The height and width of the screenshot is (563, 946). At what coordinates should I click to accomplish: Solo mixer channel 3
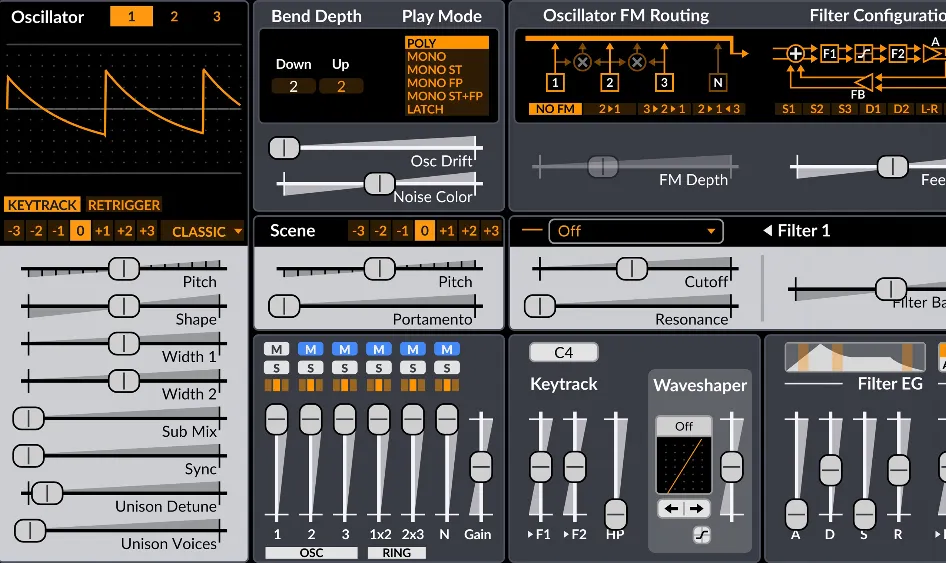click(x=344, y=368)
